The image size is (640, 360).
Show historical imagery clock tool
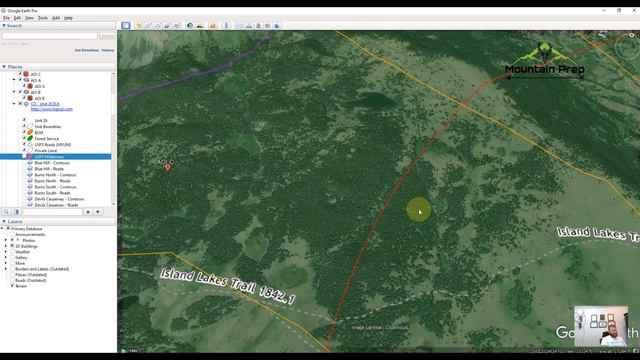[x=190, y=26]
